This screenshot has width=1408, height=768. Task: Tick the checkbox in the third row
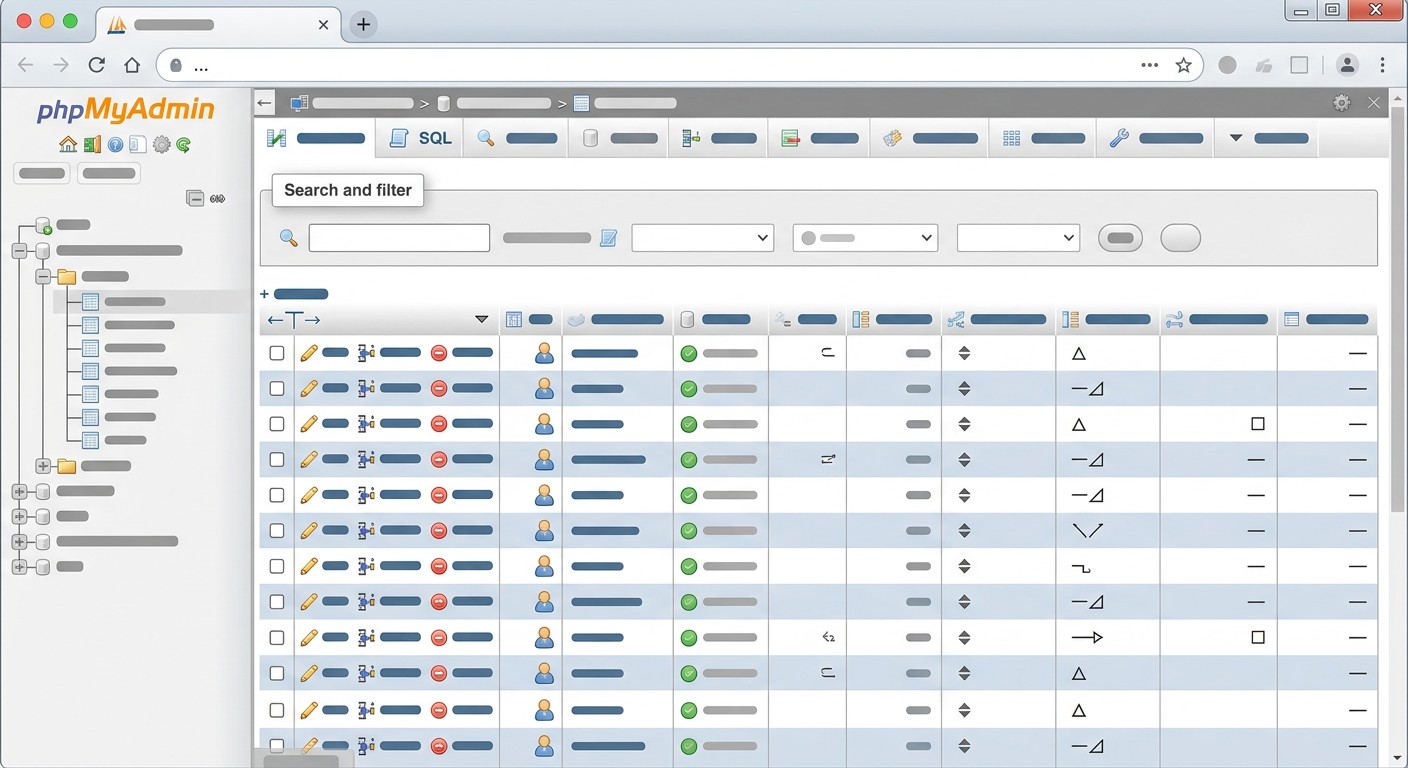(x=277, y=424)
